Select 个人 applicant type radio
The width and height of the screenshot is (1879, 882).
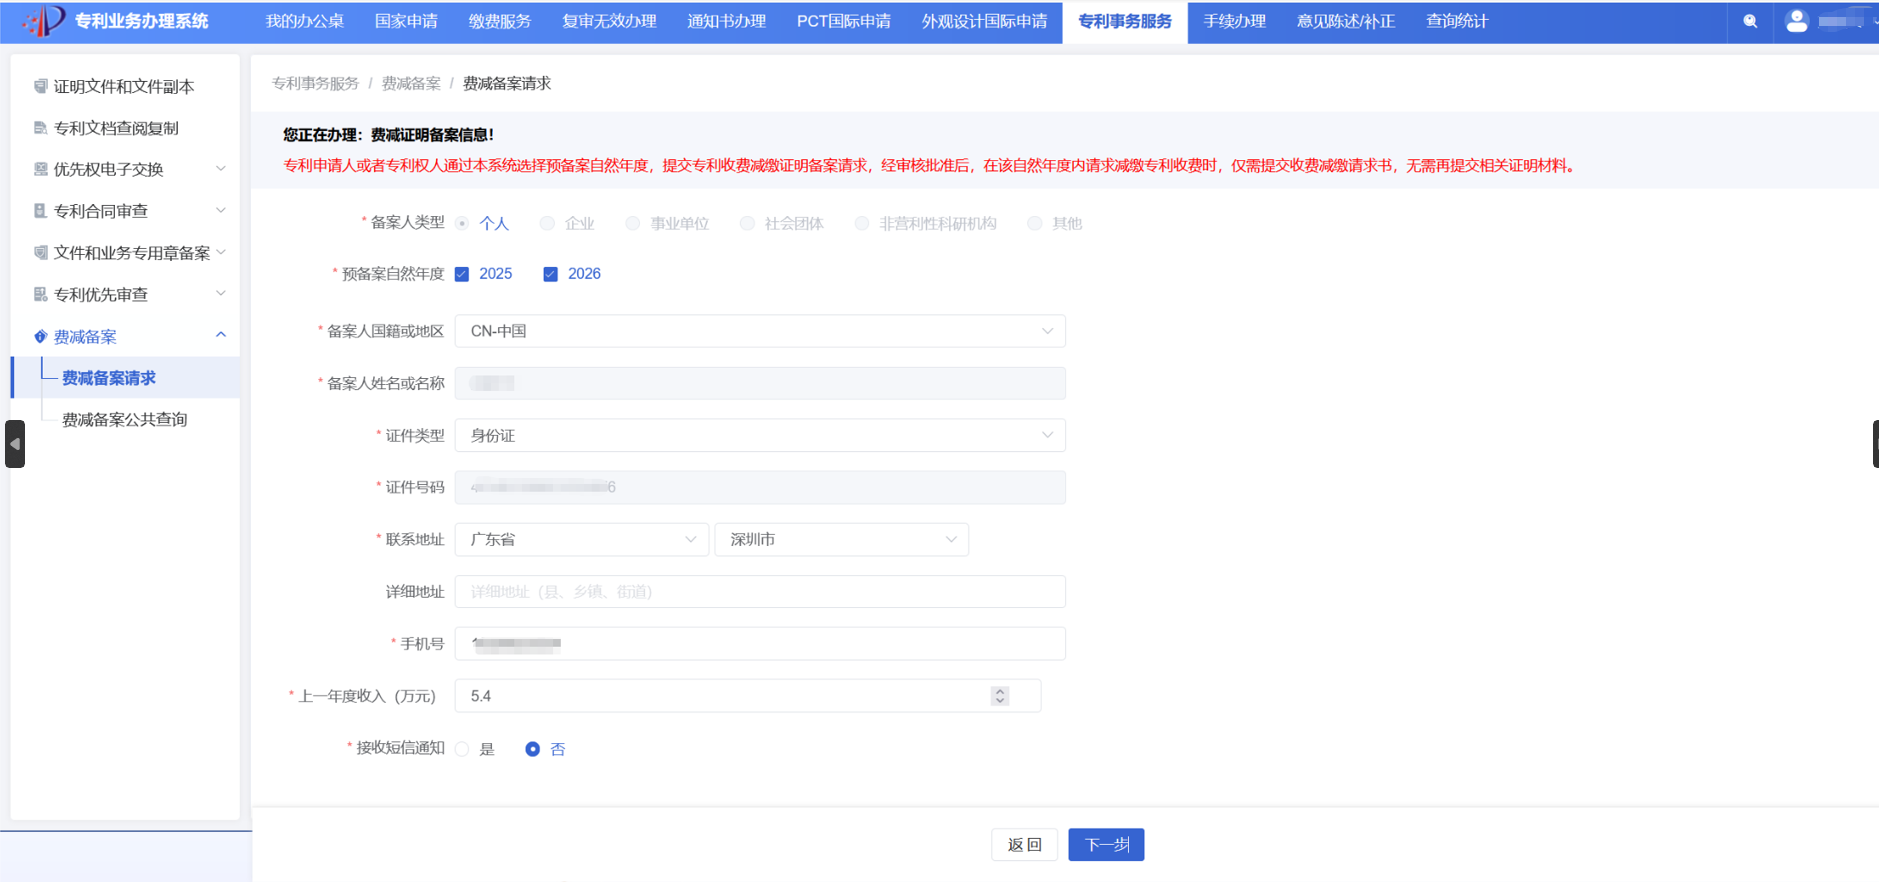coord(462,223)
